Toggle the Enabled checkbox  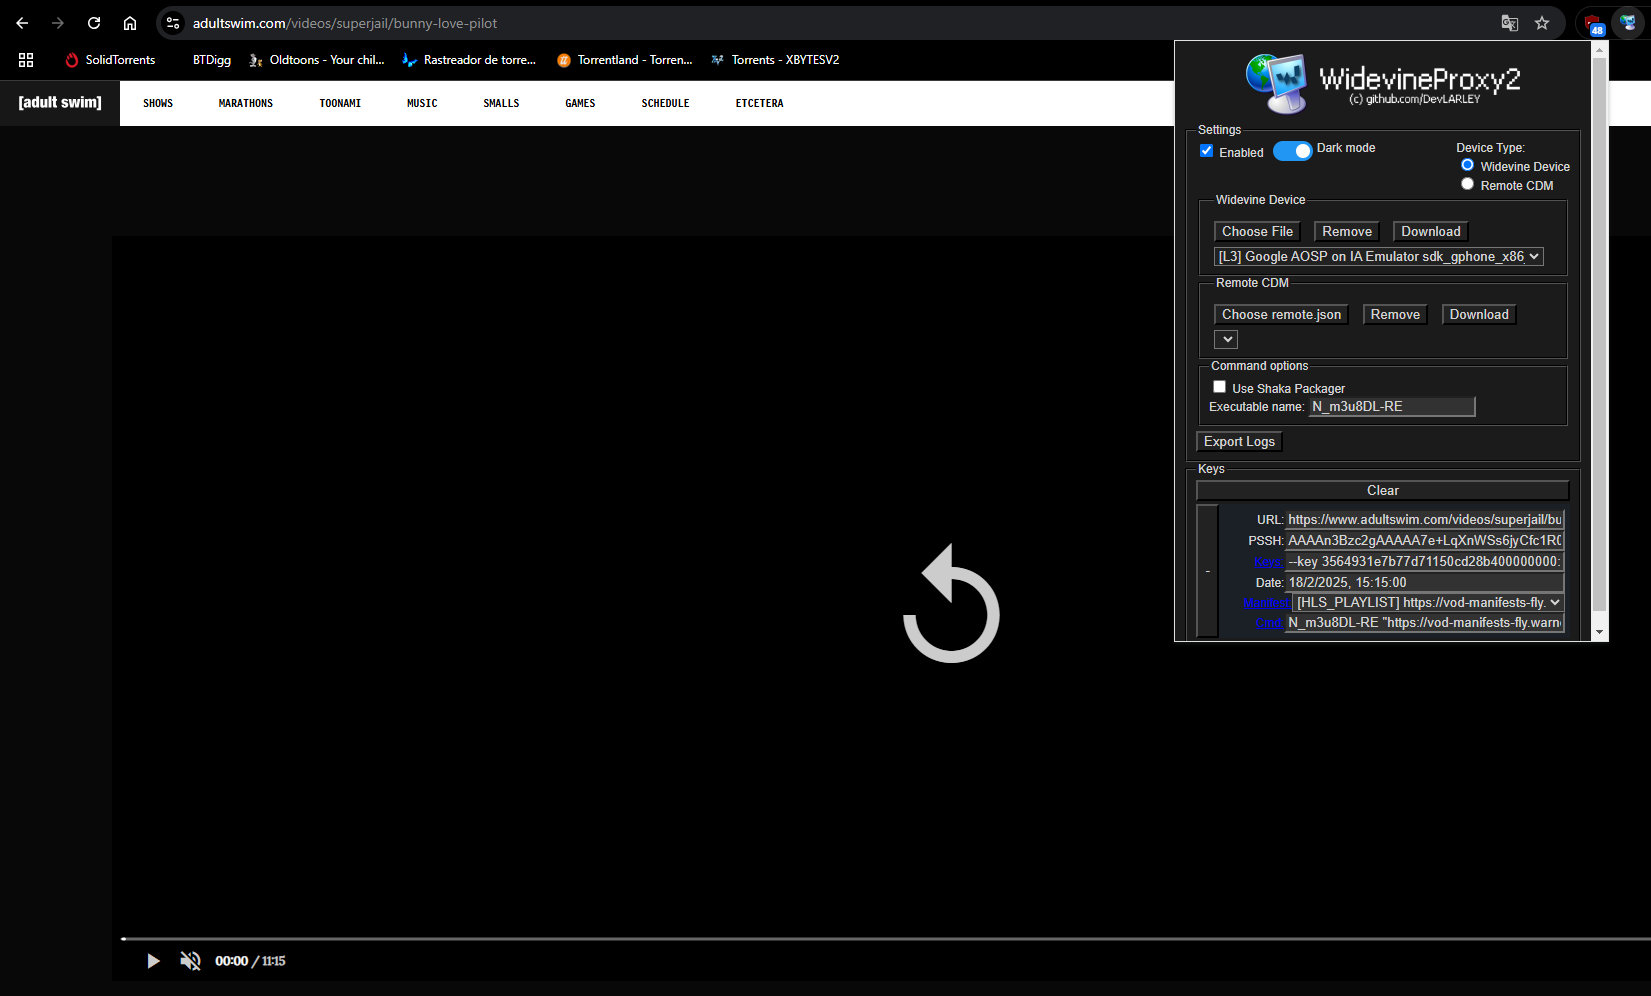click(x=1207, y=151)
